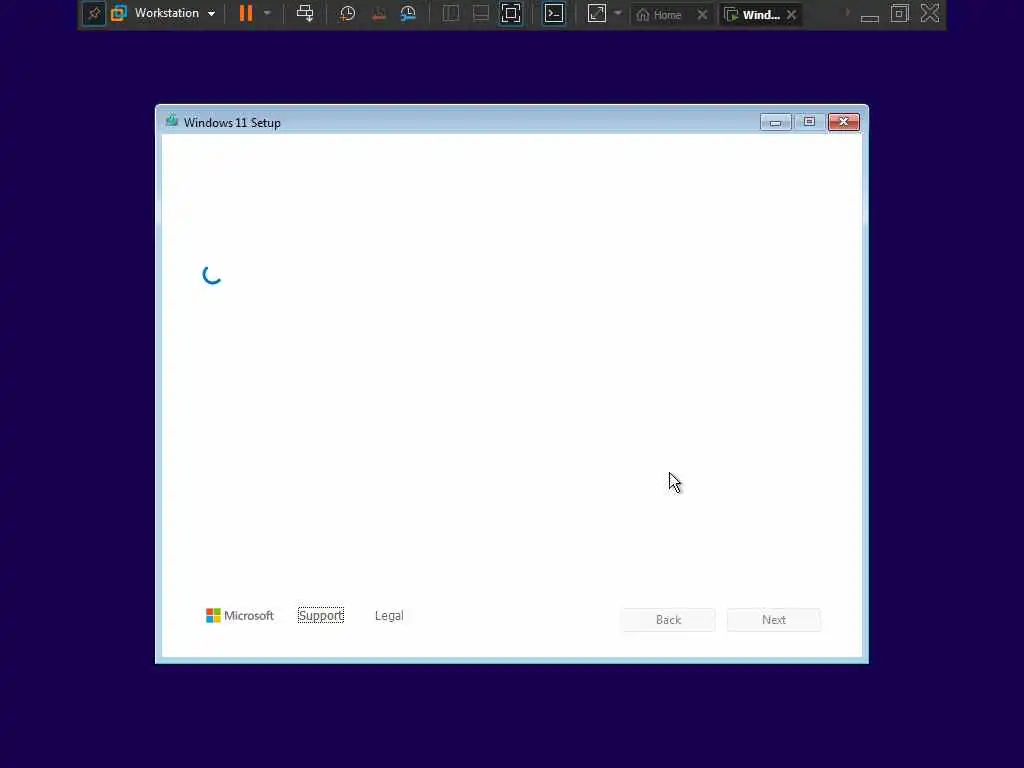
Task: Click the Microsoft logo in setup
Action: pyautogui.click(x=240, y=615)
